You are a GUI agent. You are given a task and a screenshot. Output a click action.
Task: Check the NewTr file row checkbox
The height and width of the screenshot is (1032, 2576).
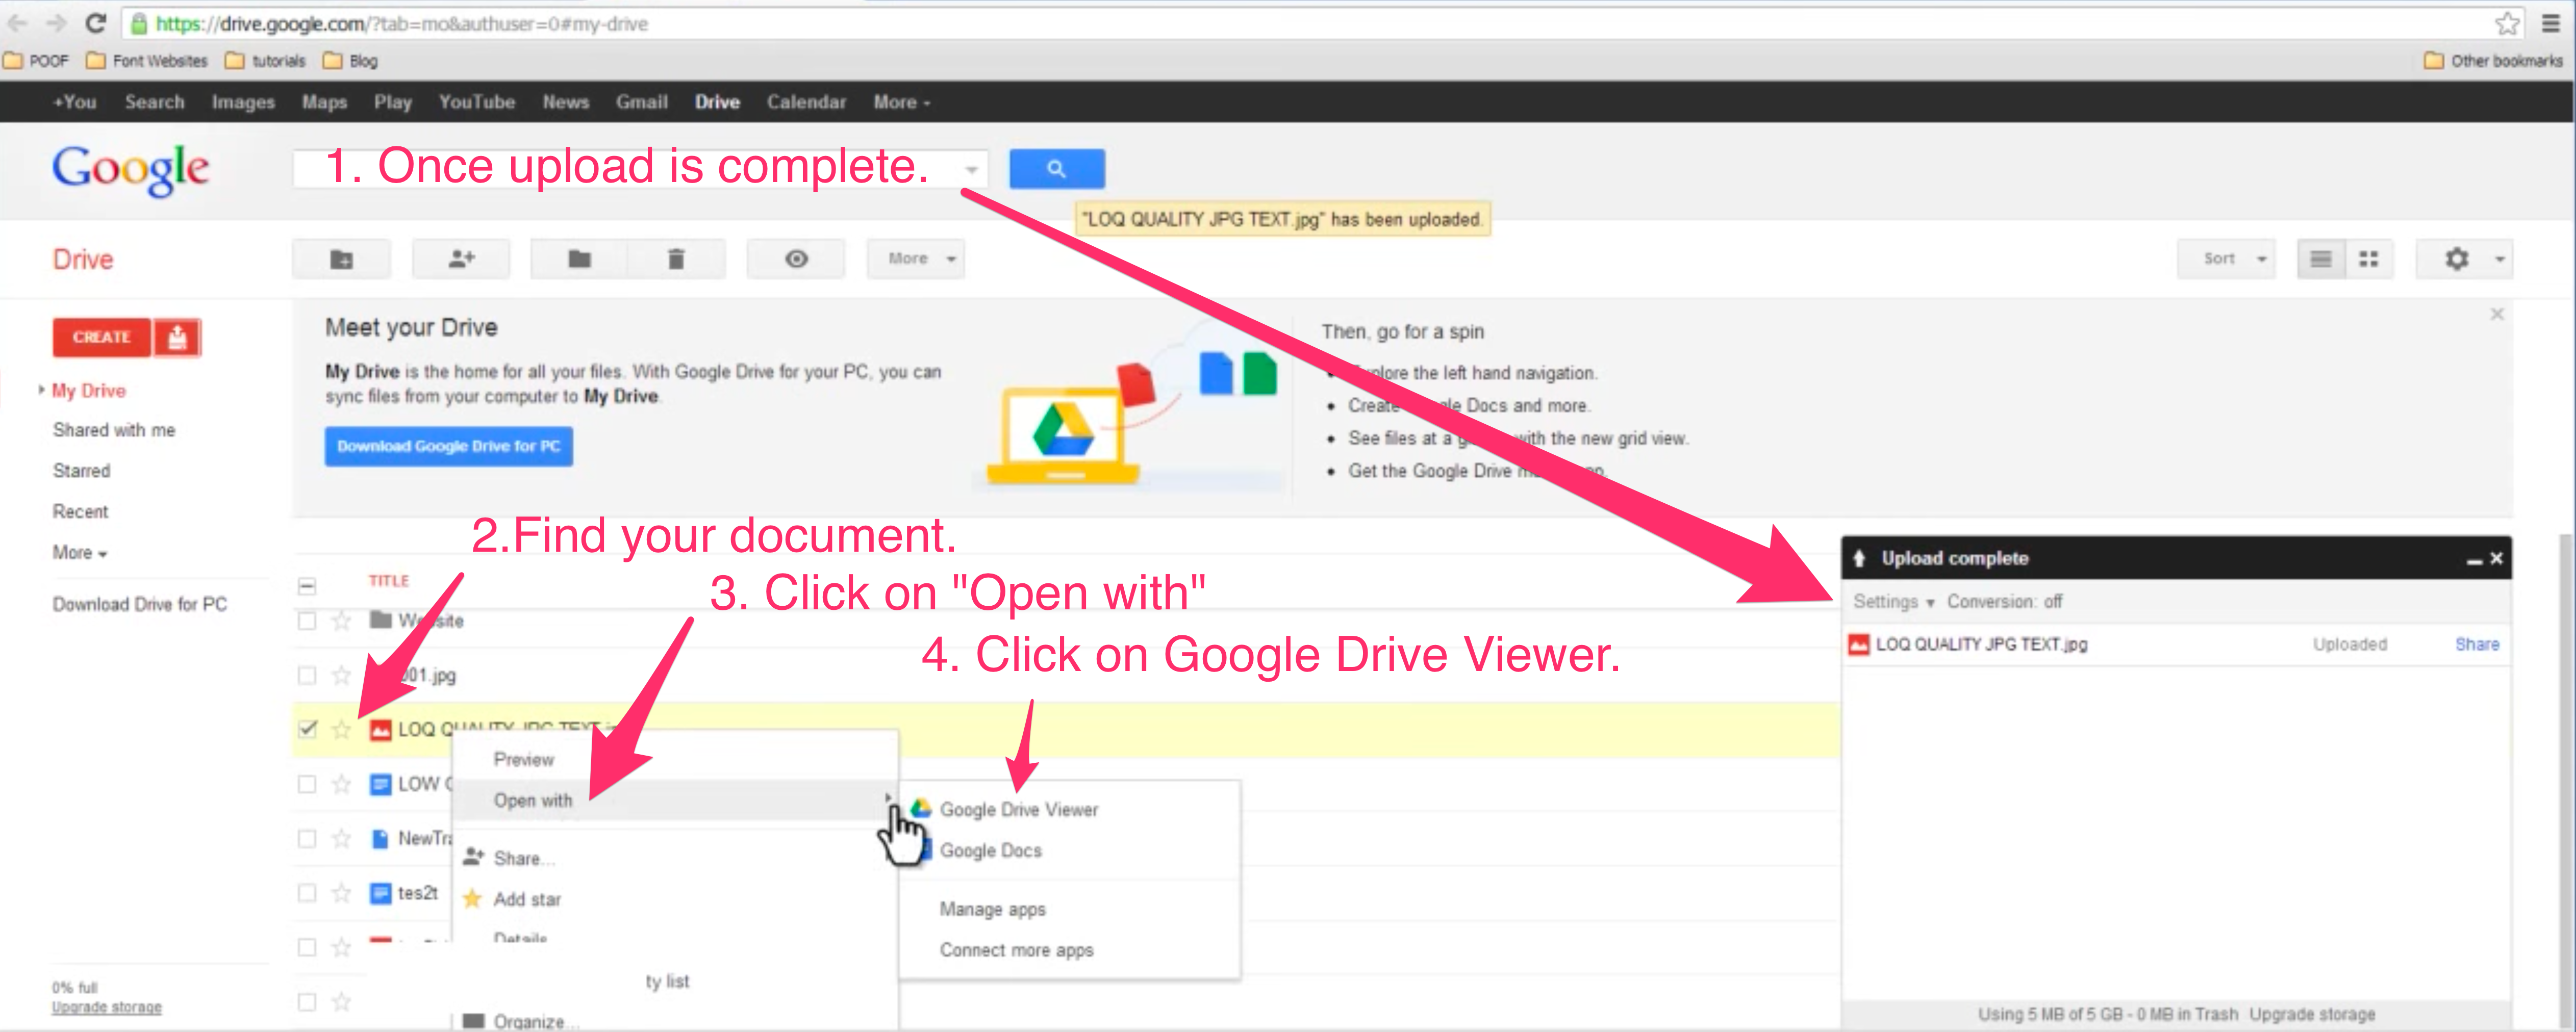tap(307, 838)
